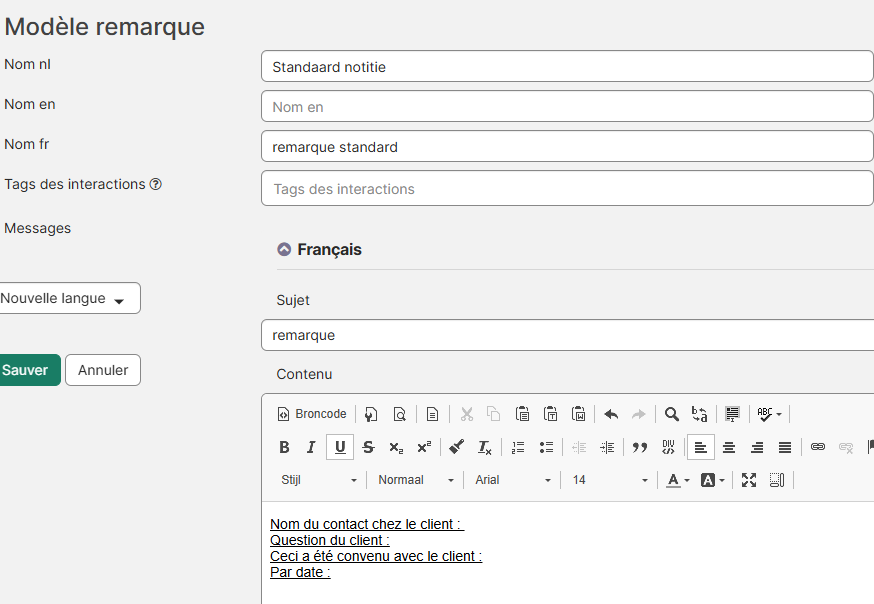Toggle italic formatting

tap(311, 447)
